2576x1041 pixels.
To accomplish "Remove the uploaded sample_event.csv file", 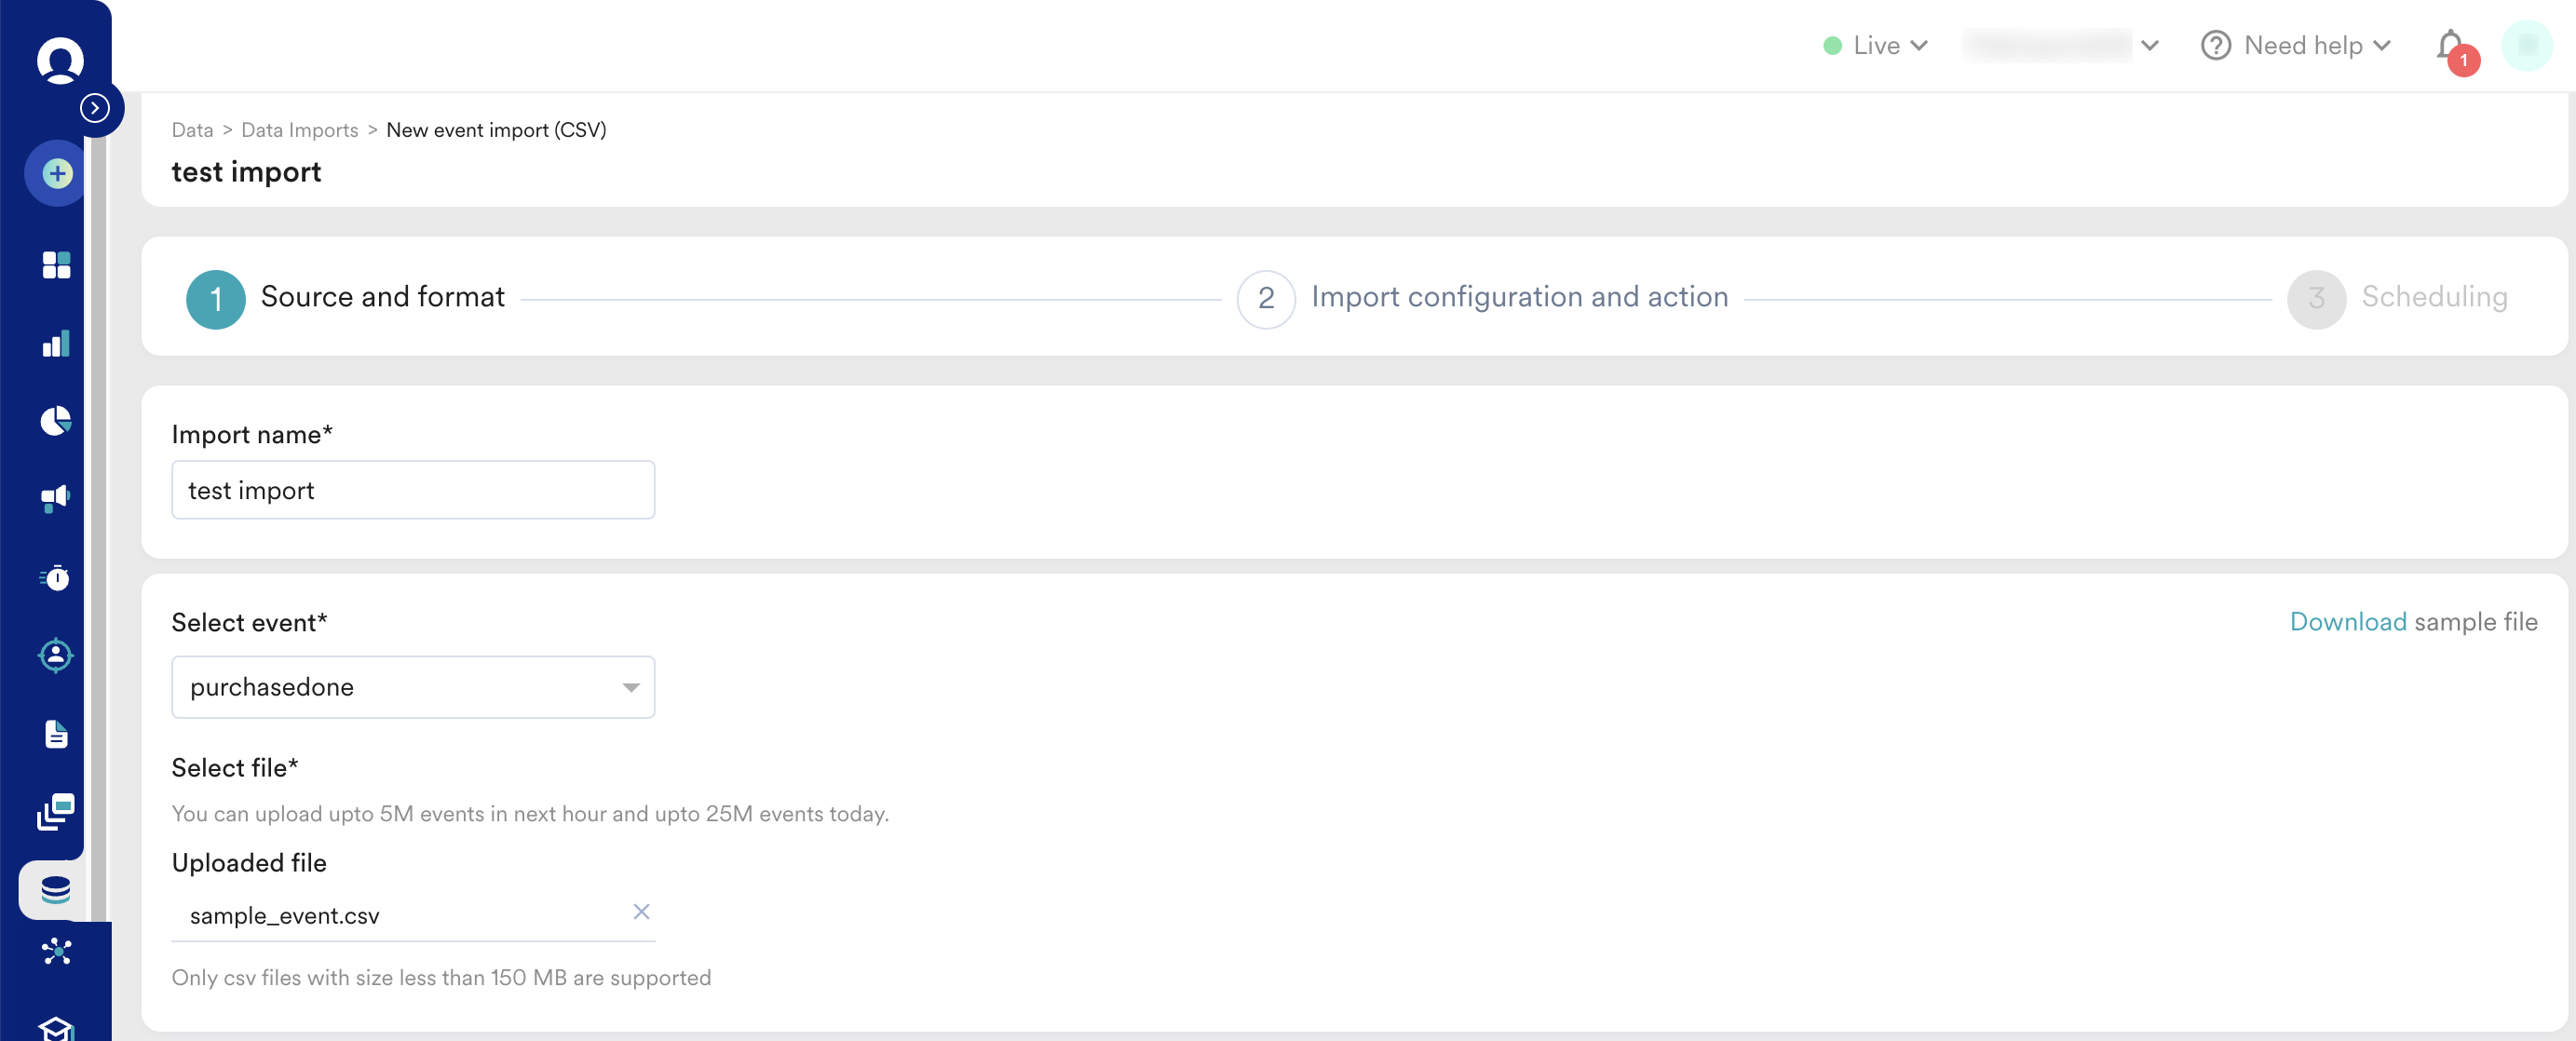I will click(641, 912).
